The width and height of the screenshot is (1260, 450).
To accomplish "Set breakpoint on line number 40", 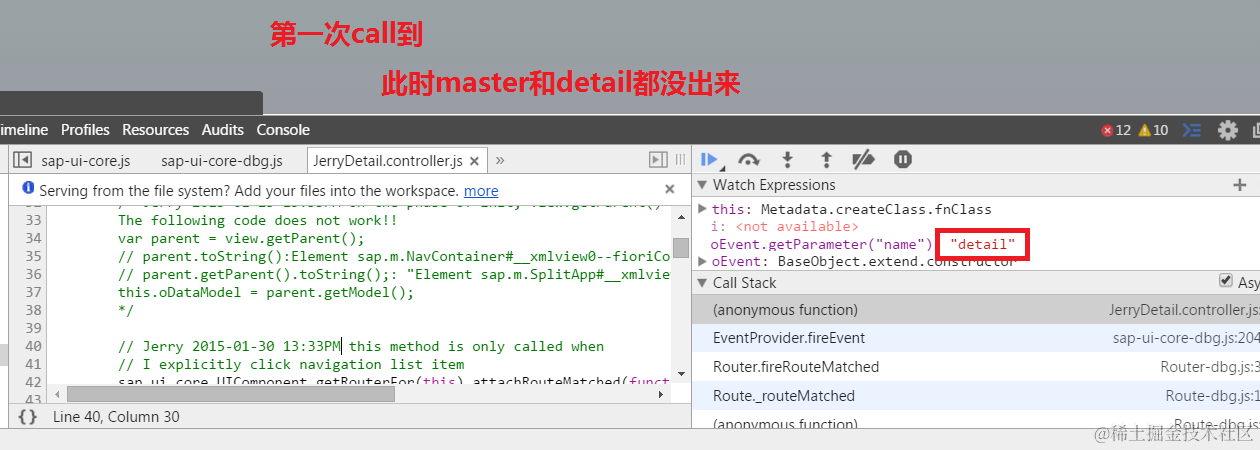I will pyautogui.click(x=33, y=347).
